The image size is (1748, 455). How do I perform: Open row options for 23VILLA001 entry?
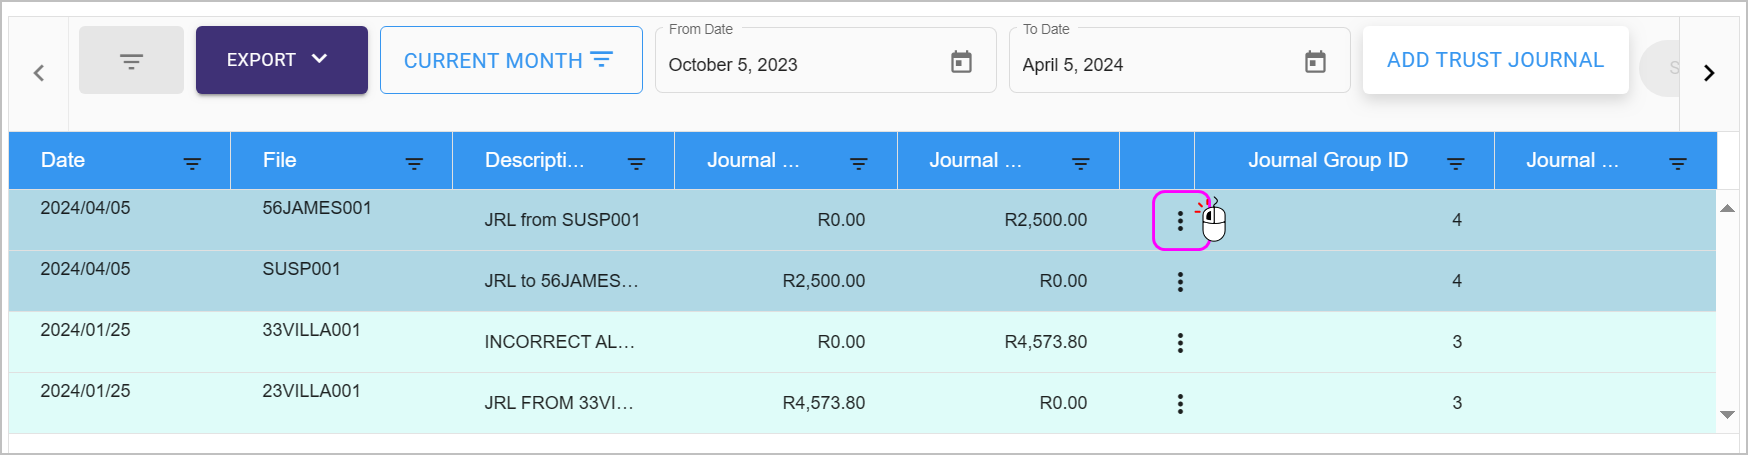click(x=1180, y=404)
